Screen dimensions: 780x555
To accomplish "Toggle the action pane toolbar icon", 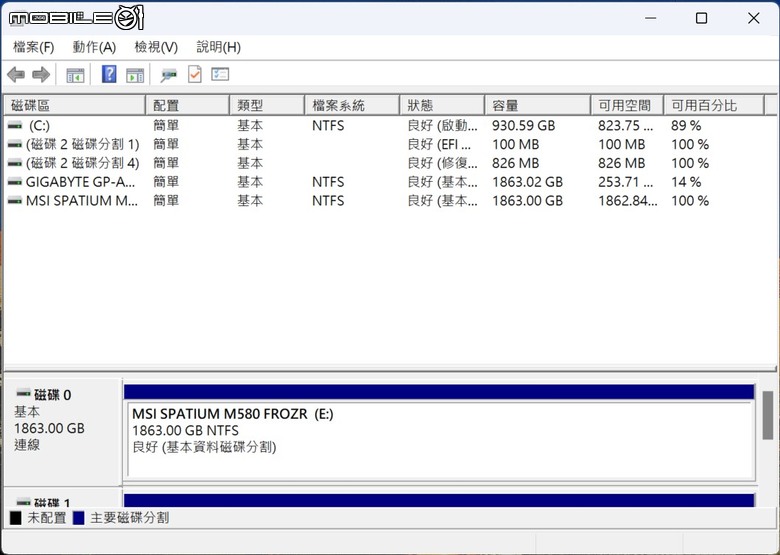I will coord(135,75).
